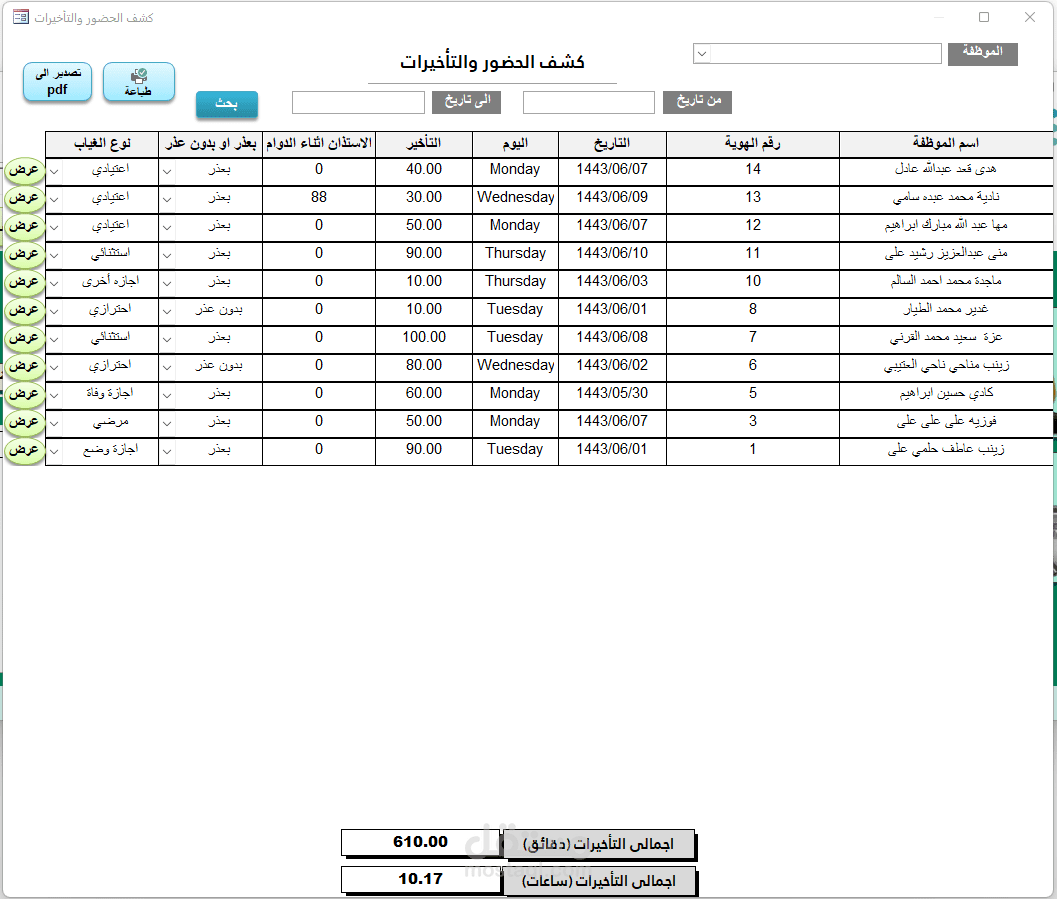Click the تصدير الى pdf export button
1057x899 pixels.
(x=57, y=82)
